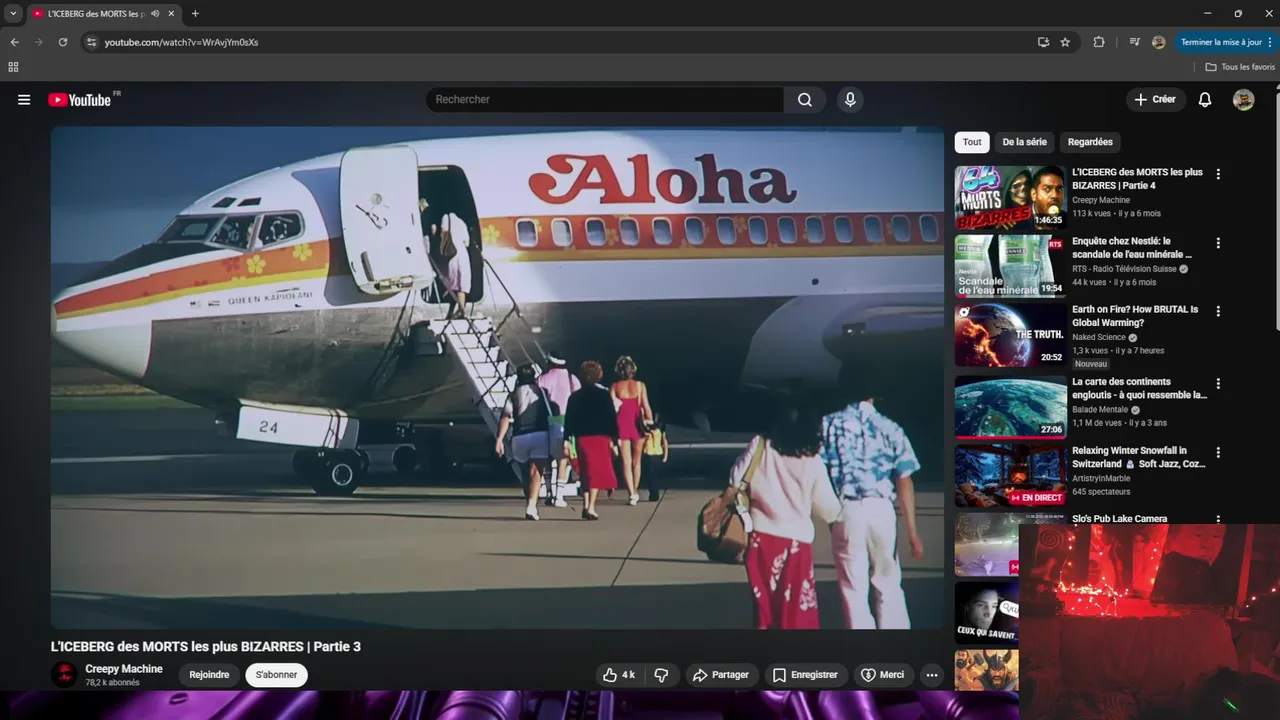Viewport: 1280px width, 720px height.
Task: Click the search magnifier button
Action: click(805, 100)
